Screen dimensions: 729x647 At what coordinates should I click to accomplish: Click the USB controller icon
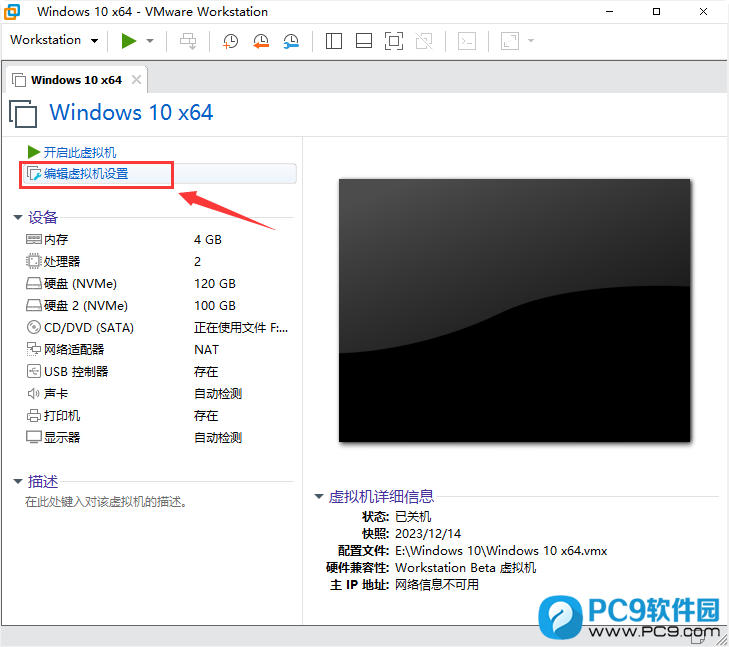click(x=33, y=371)
